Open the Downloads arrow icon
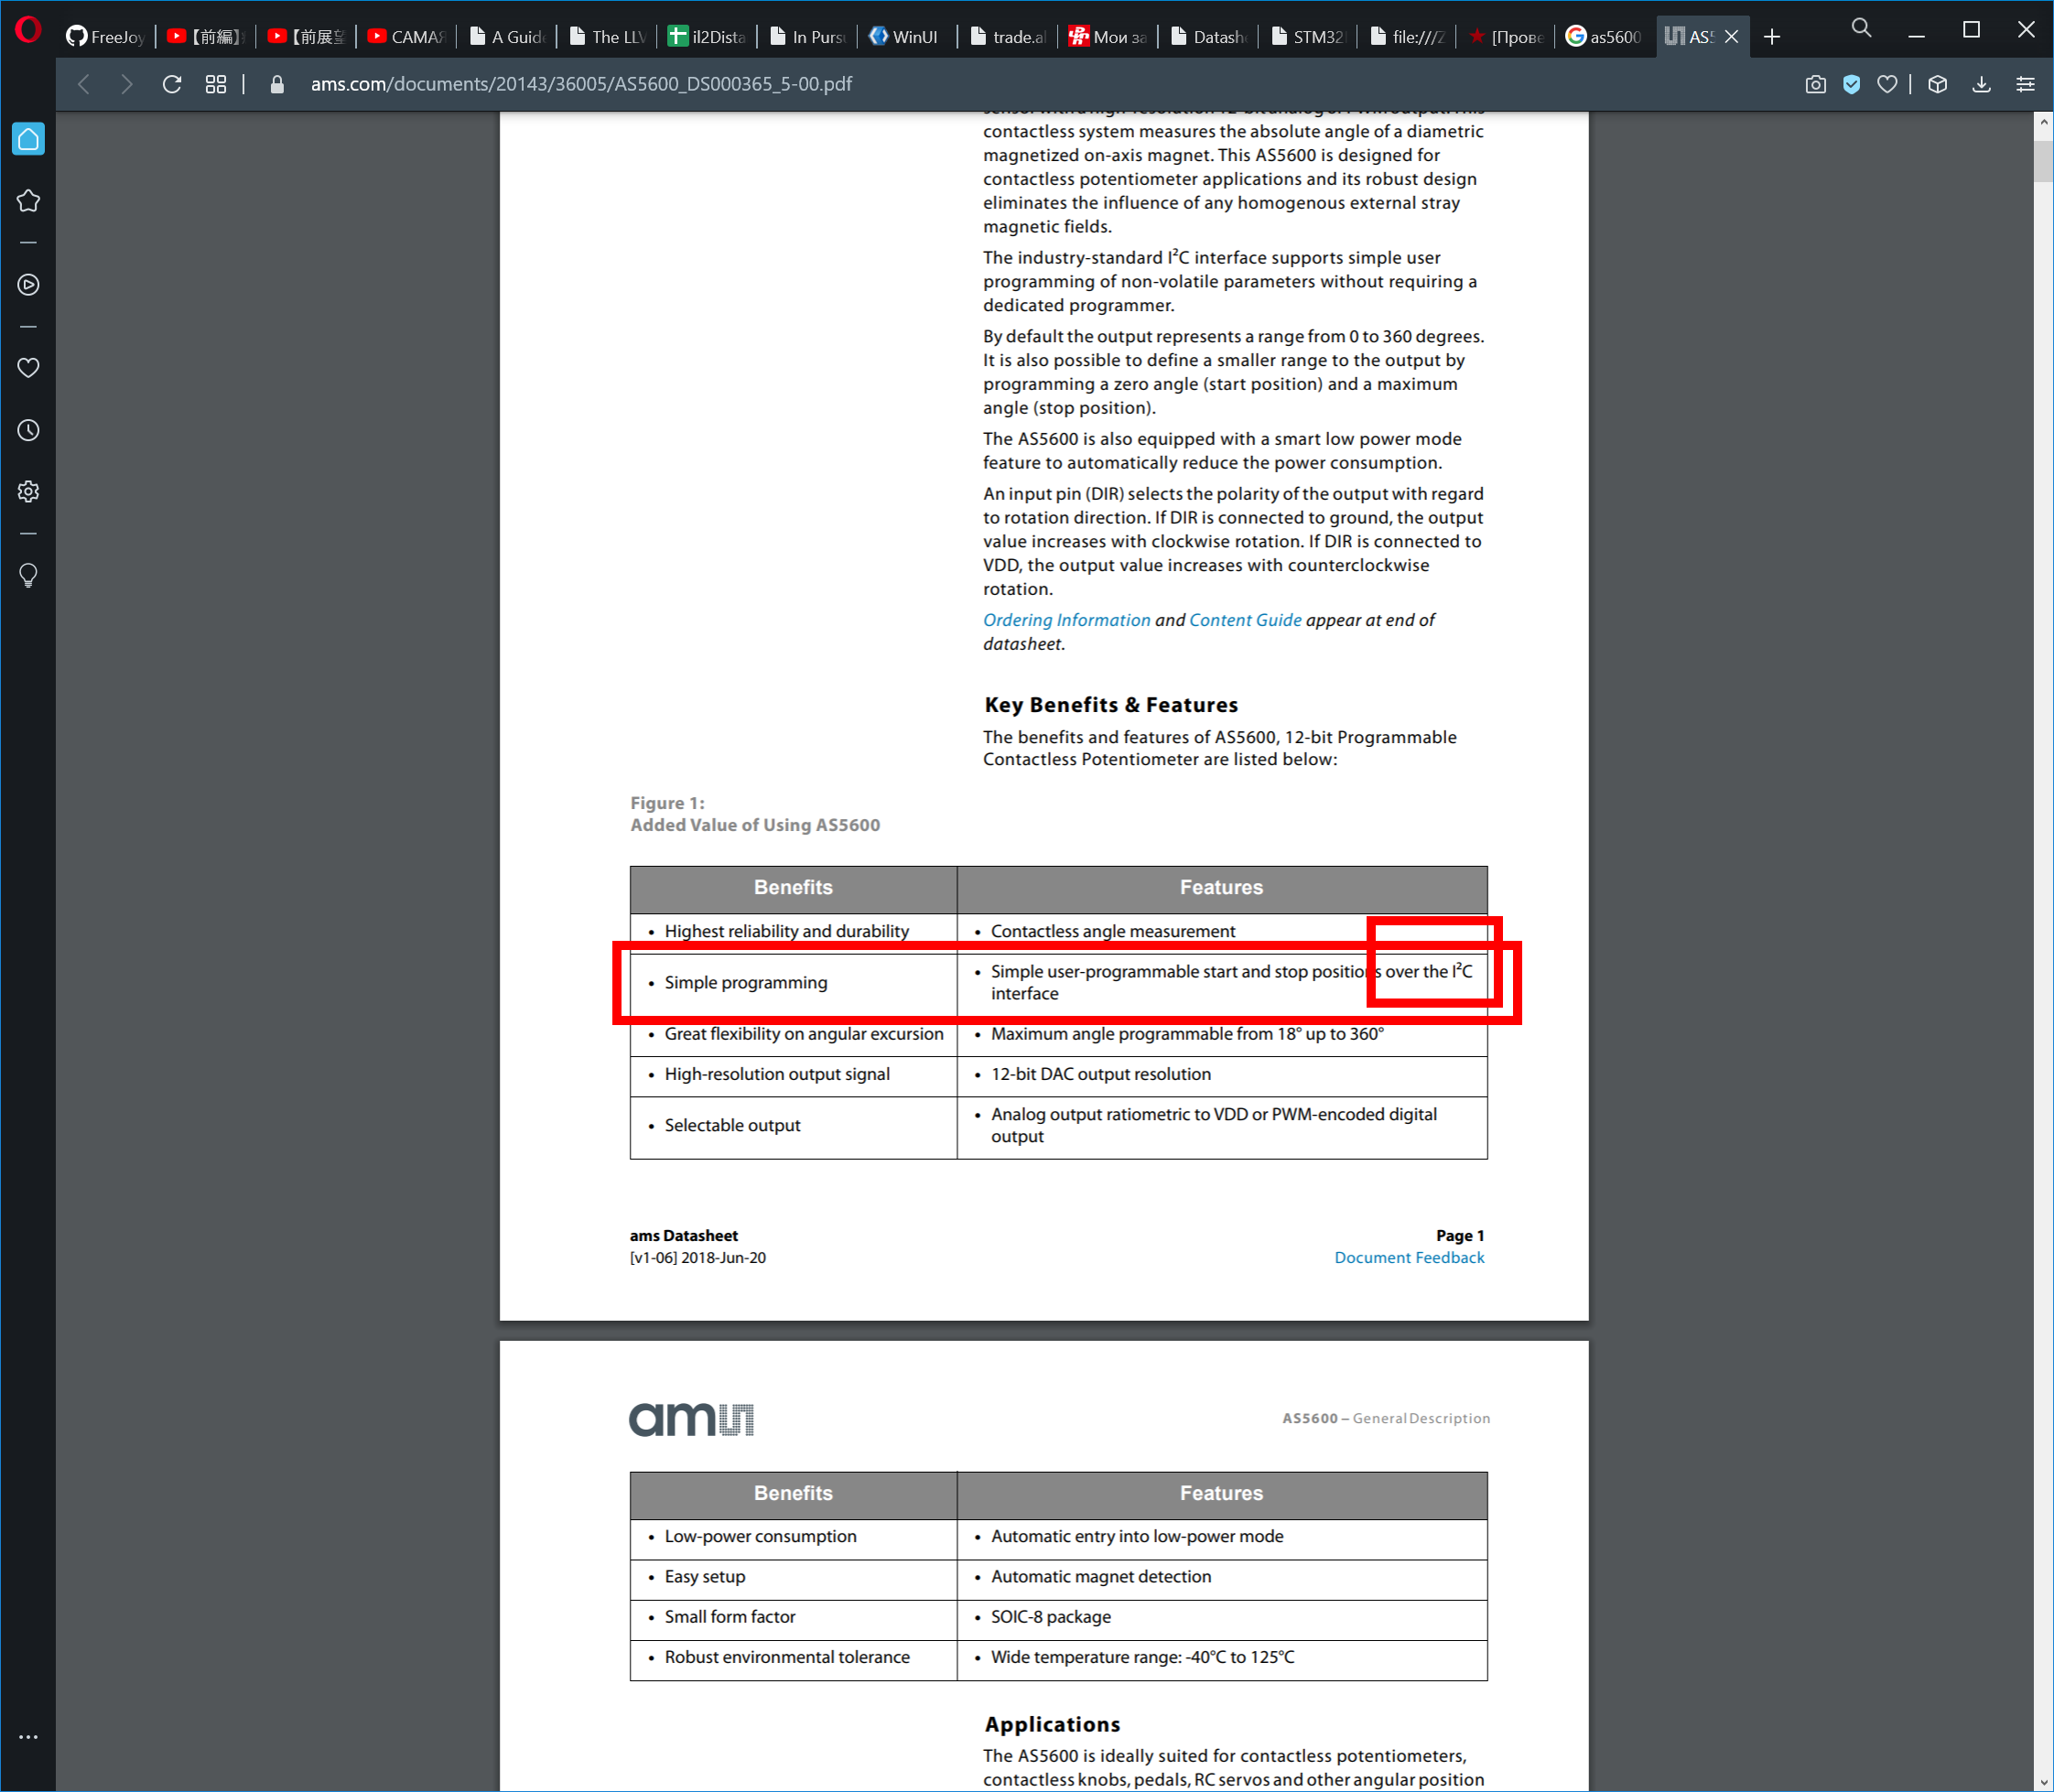 [1981, 84]
